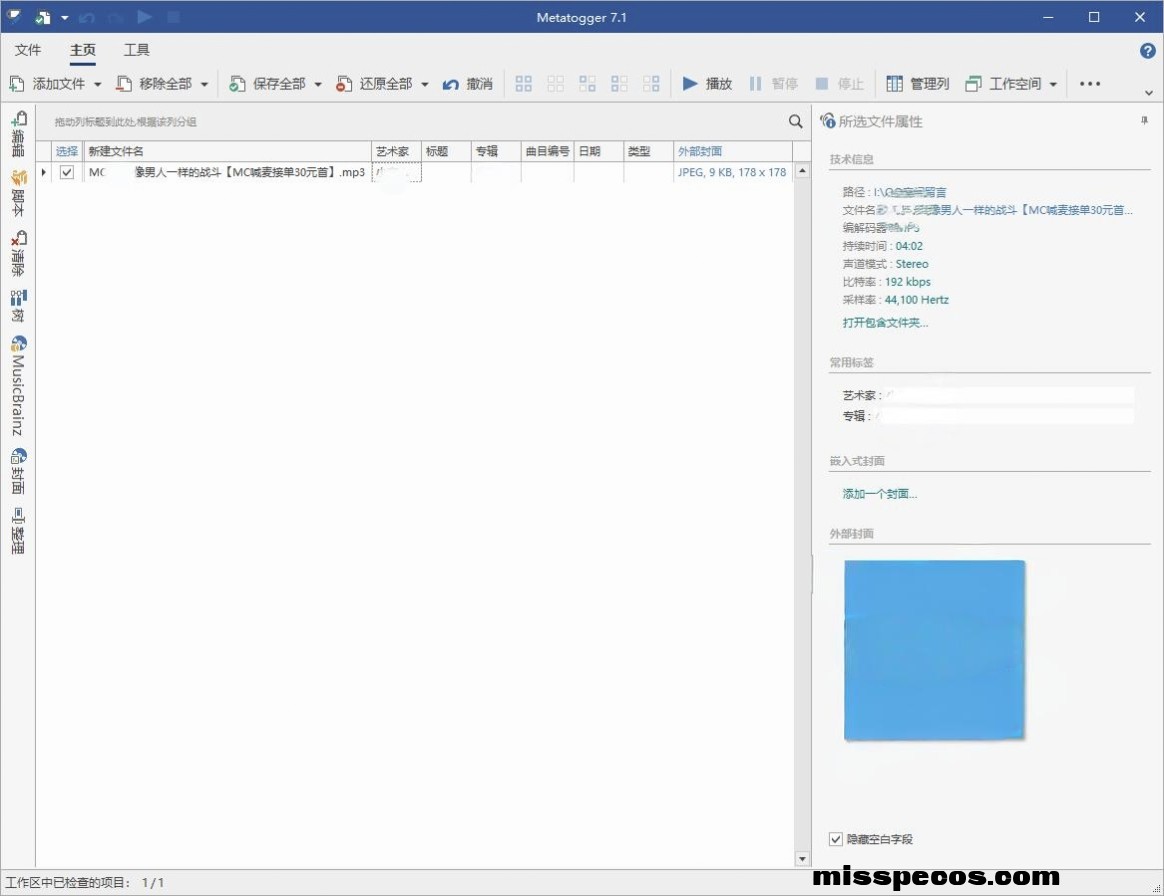Click 添加一个封面 link
Viewport: 1164px width, 896px height.
(880, 494)
